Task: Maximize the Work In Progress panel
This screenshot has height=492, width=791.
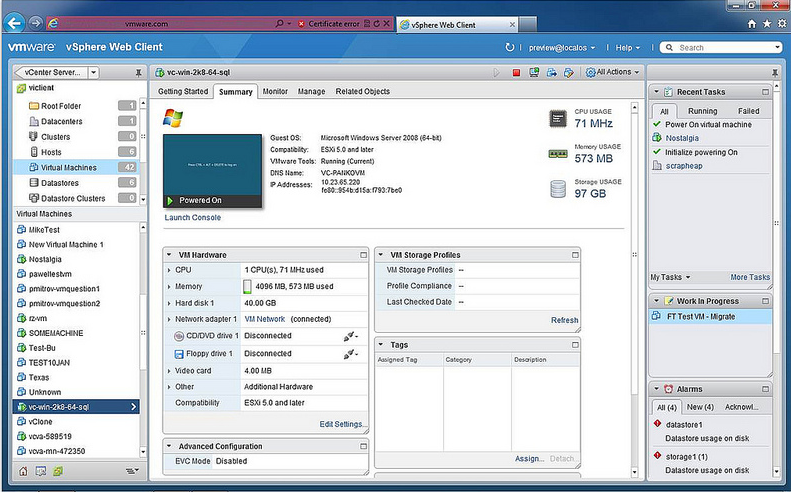Action: click(765, 301)
